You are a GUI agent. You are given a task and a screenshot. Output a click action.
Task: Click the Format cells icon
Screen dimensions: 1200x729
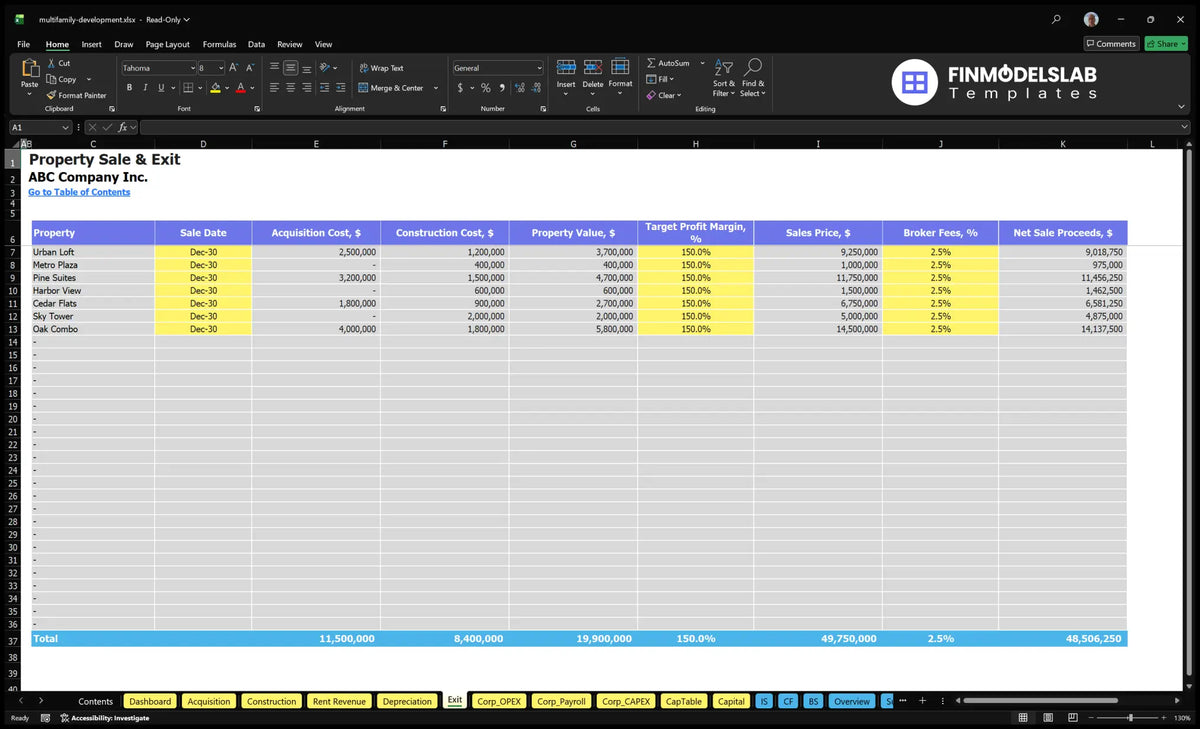pos(620,67)
